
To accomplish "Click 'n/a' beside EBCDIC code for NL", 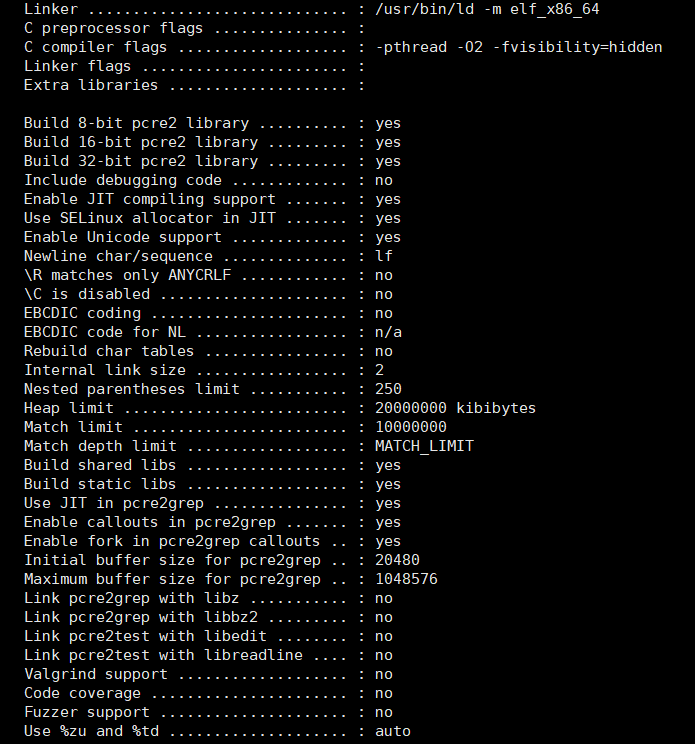I will [x=388, y=332].
